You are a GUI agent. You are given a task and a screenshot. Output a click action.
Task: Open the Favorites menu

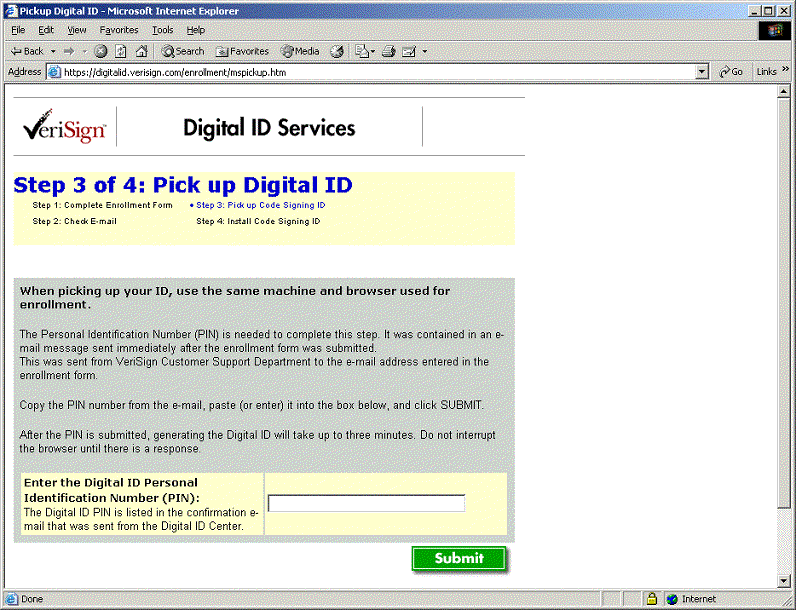[119, 30]
